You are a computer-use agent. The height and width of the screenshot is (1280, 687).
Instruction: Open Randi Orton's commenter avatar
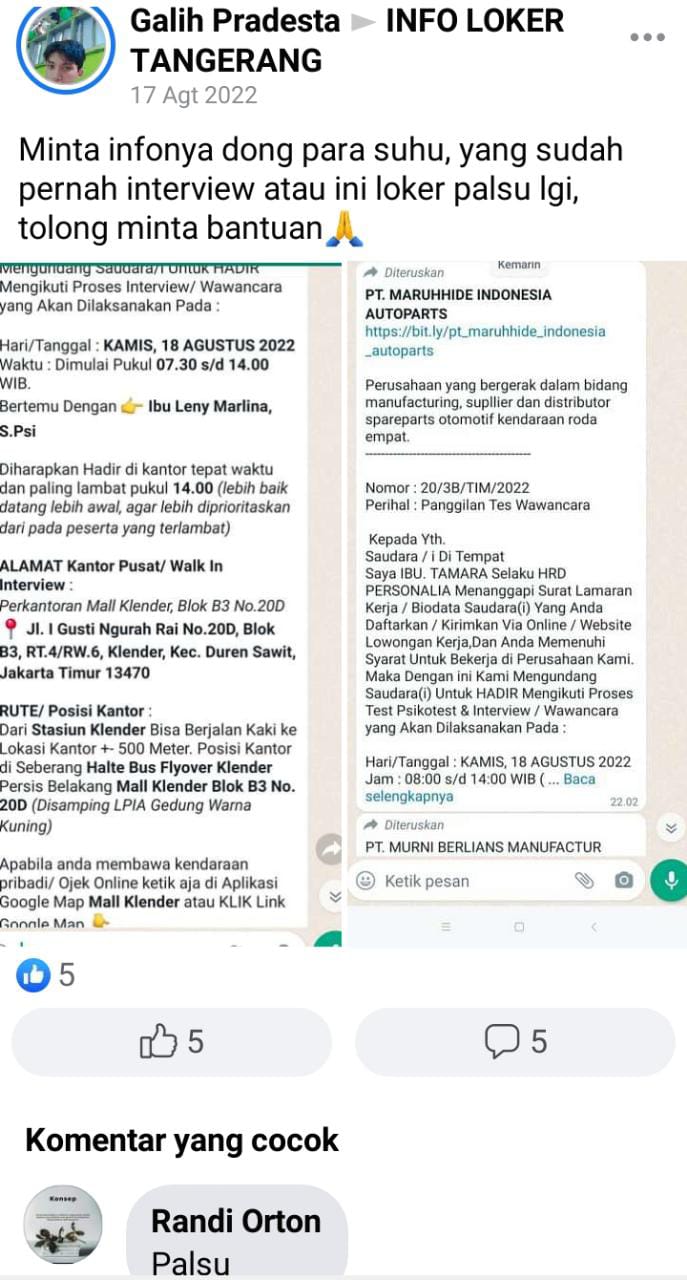[x=63, y=1225]
